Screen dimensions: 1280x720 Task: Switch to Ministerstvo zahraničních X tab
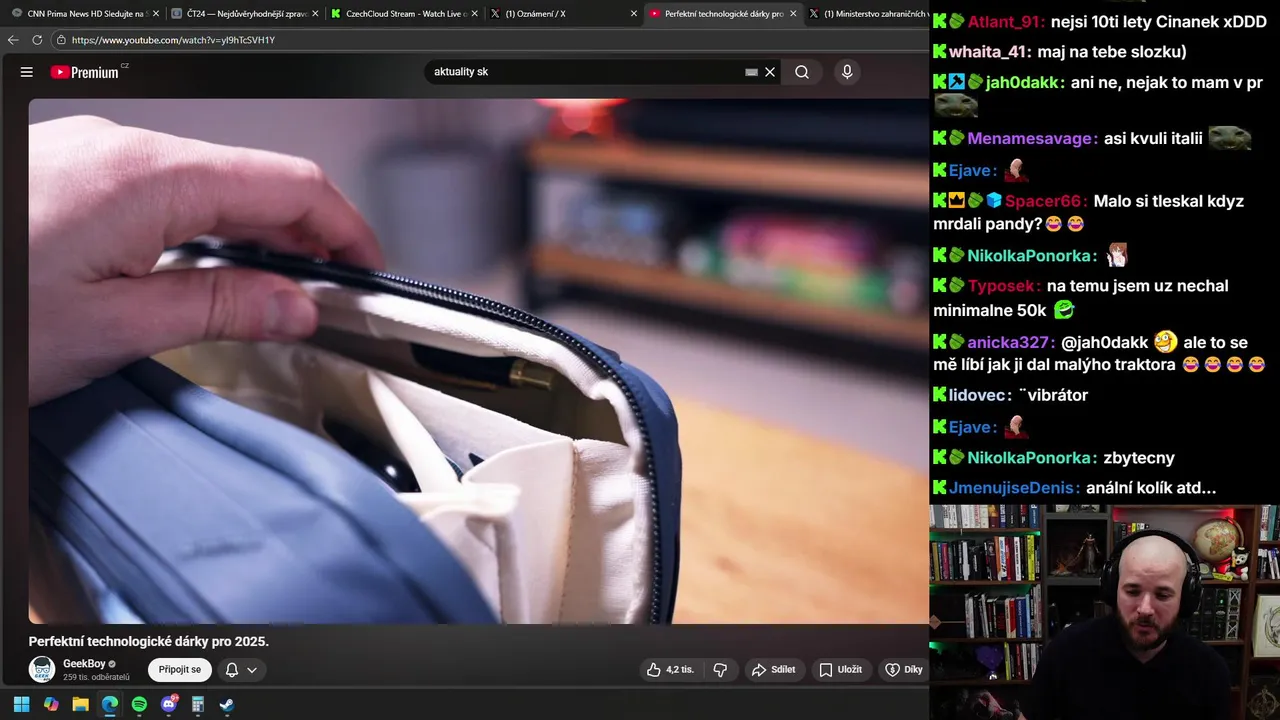(868, 14)
